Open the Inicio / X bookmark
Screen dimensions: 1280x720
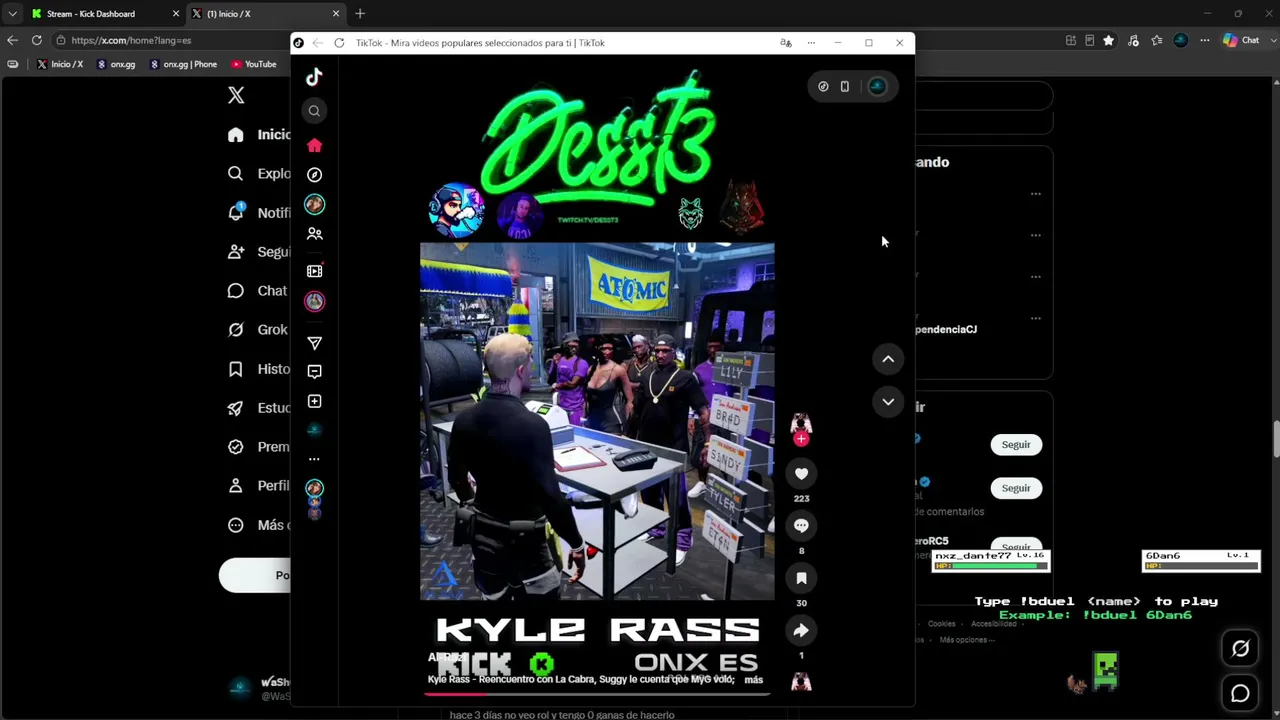click(x=60, y=64)
